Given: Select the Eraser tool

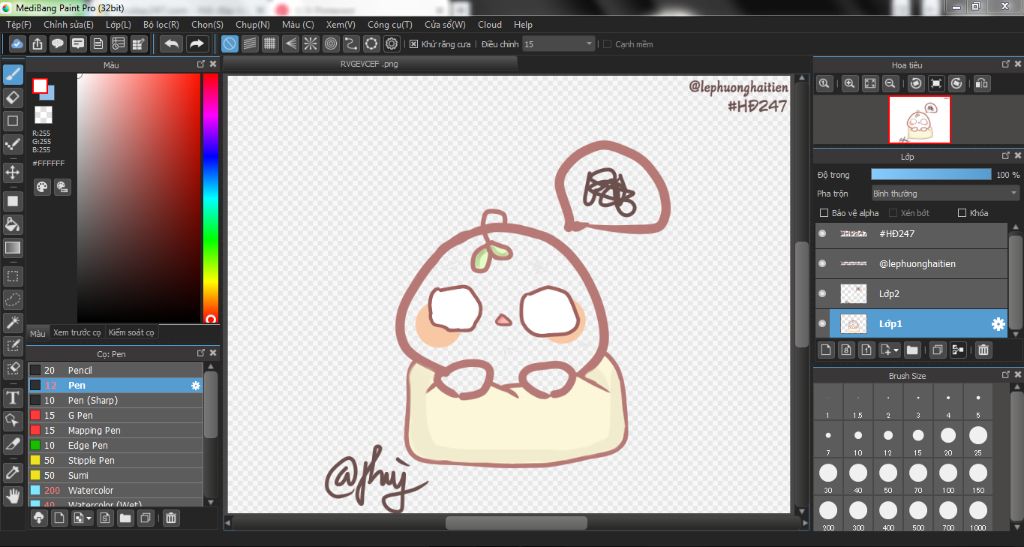Looking at the screenshot, I should coord(12,98).
